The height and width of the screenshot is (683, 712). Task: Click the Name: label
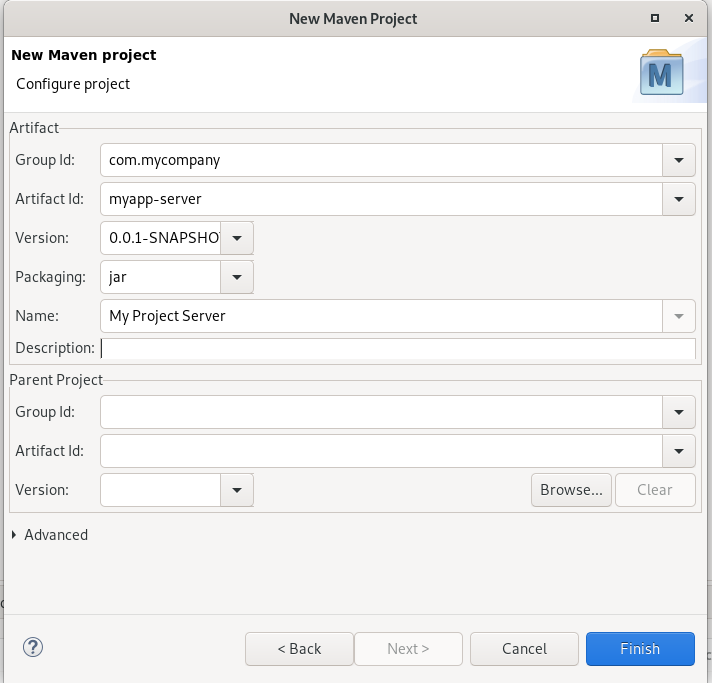(x=37, y=316)
